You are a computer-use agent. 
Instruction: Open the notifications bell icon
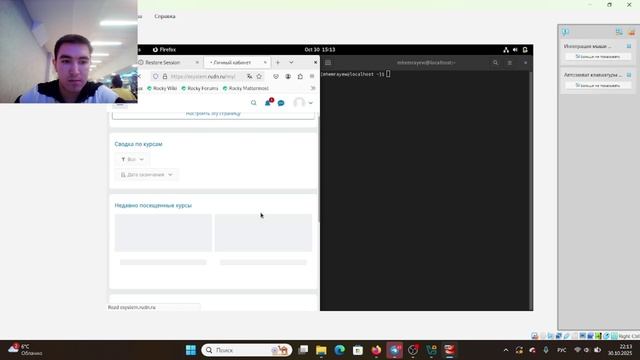pyautogui.click(x=268, y=103)
